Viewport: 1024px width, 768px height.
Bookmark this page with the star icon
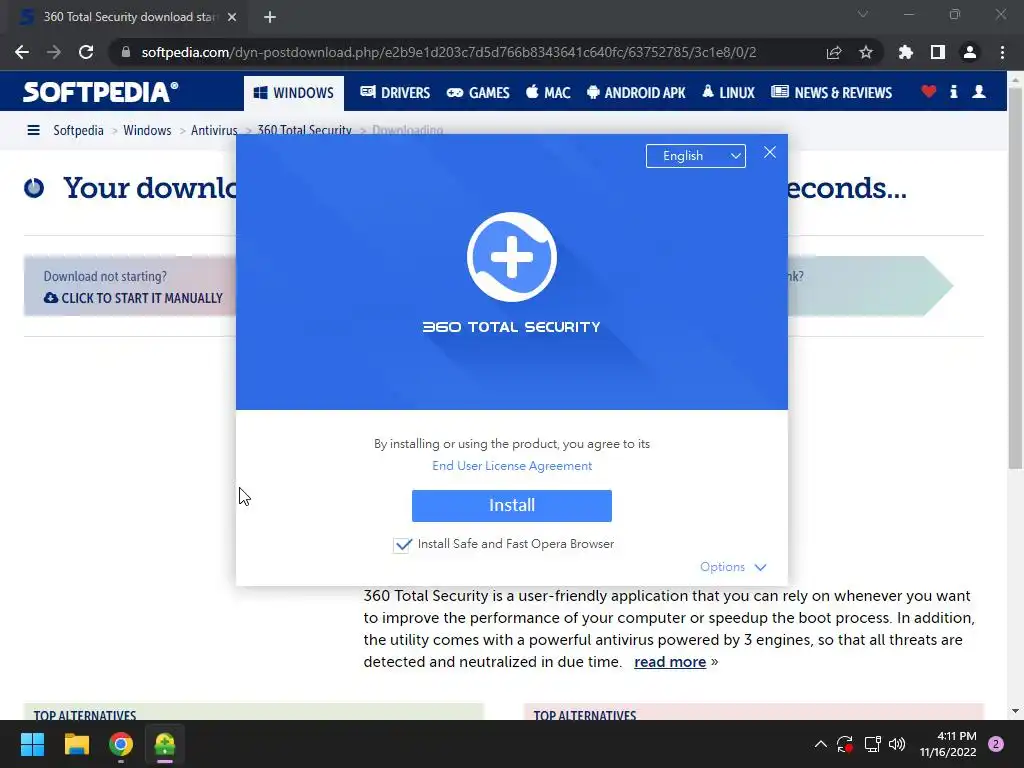tap(866, 52)
